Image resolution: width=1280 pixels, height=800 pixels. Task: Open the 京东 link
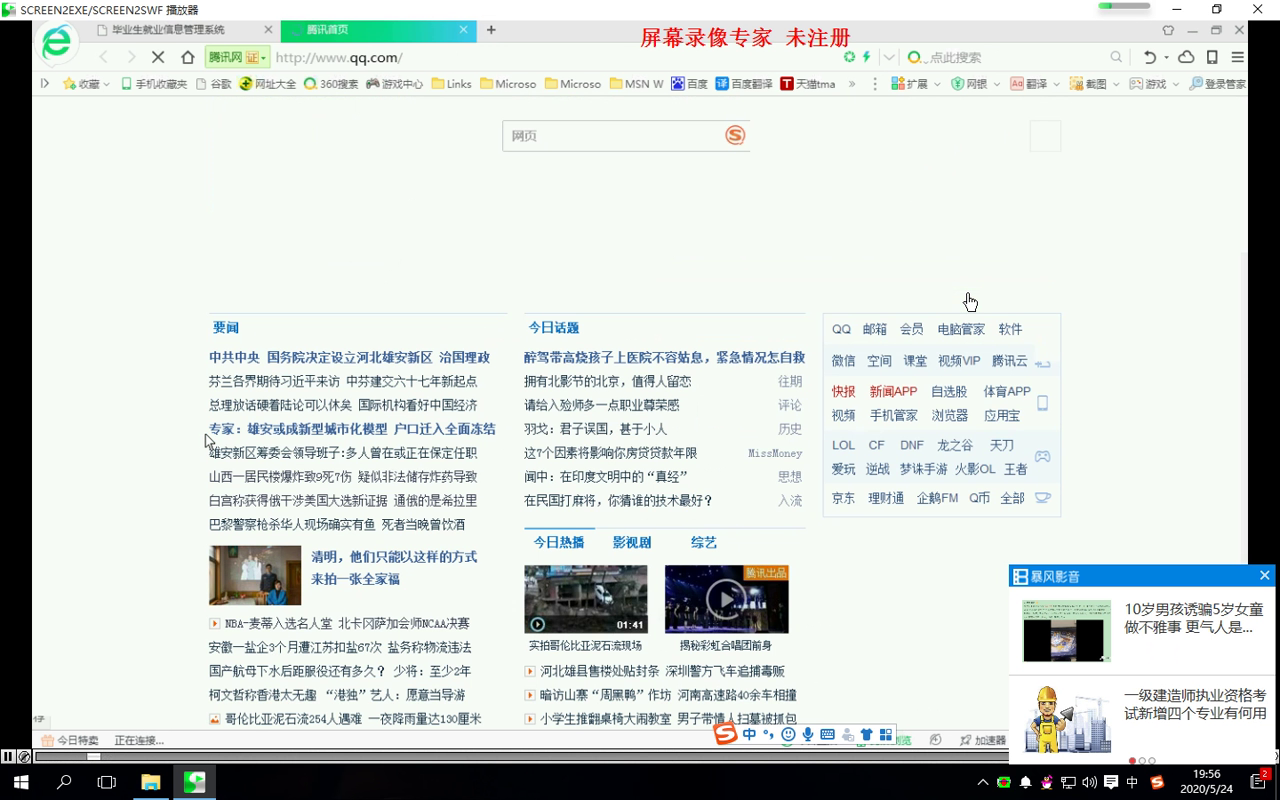point(844,497)
